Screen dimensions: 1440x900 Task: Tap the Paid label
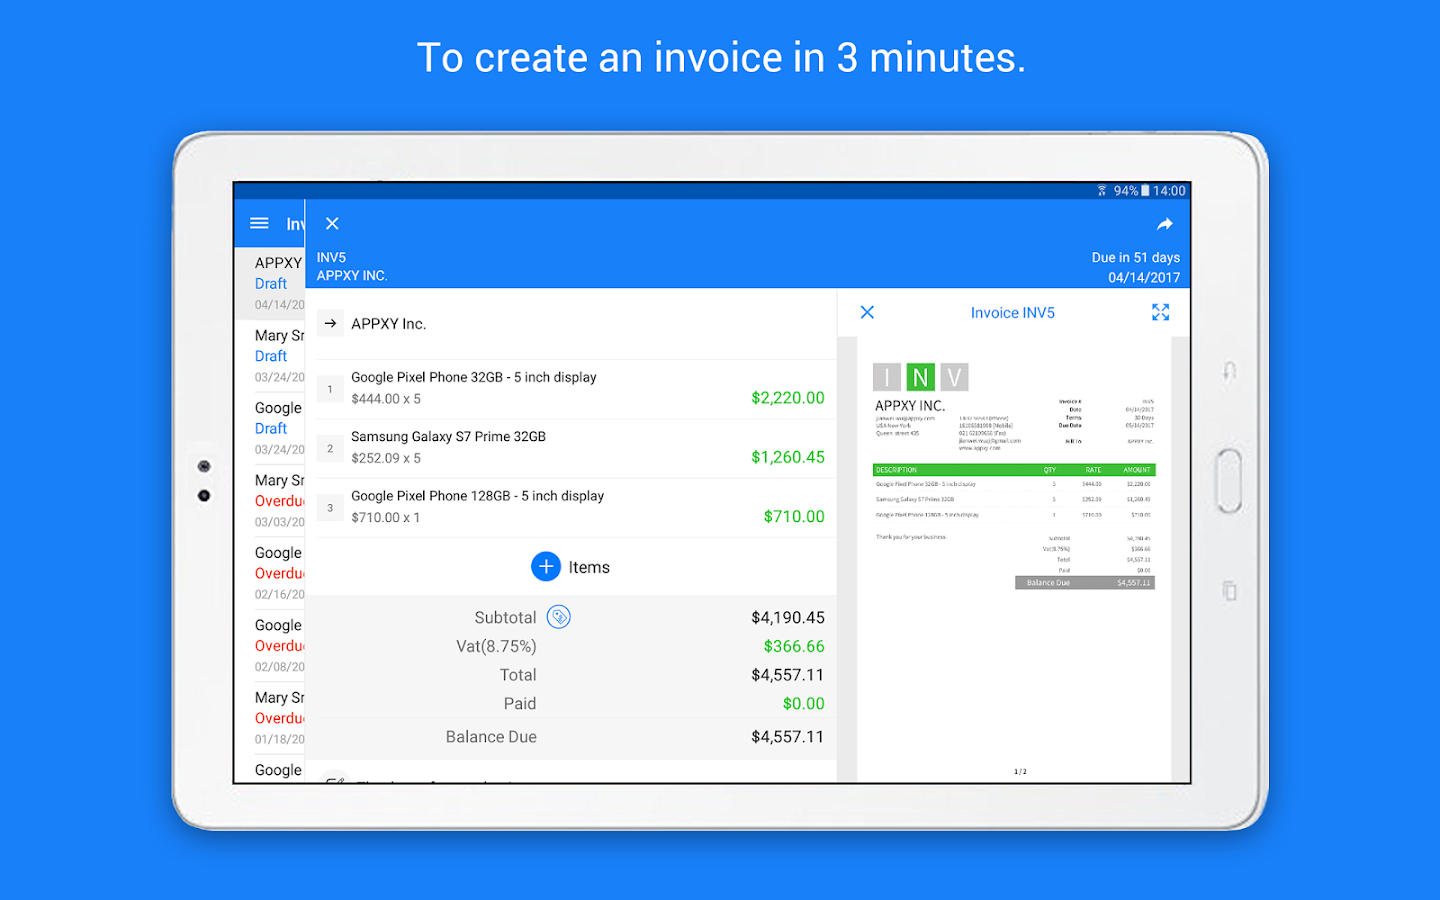(x=520, y=703)
